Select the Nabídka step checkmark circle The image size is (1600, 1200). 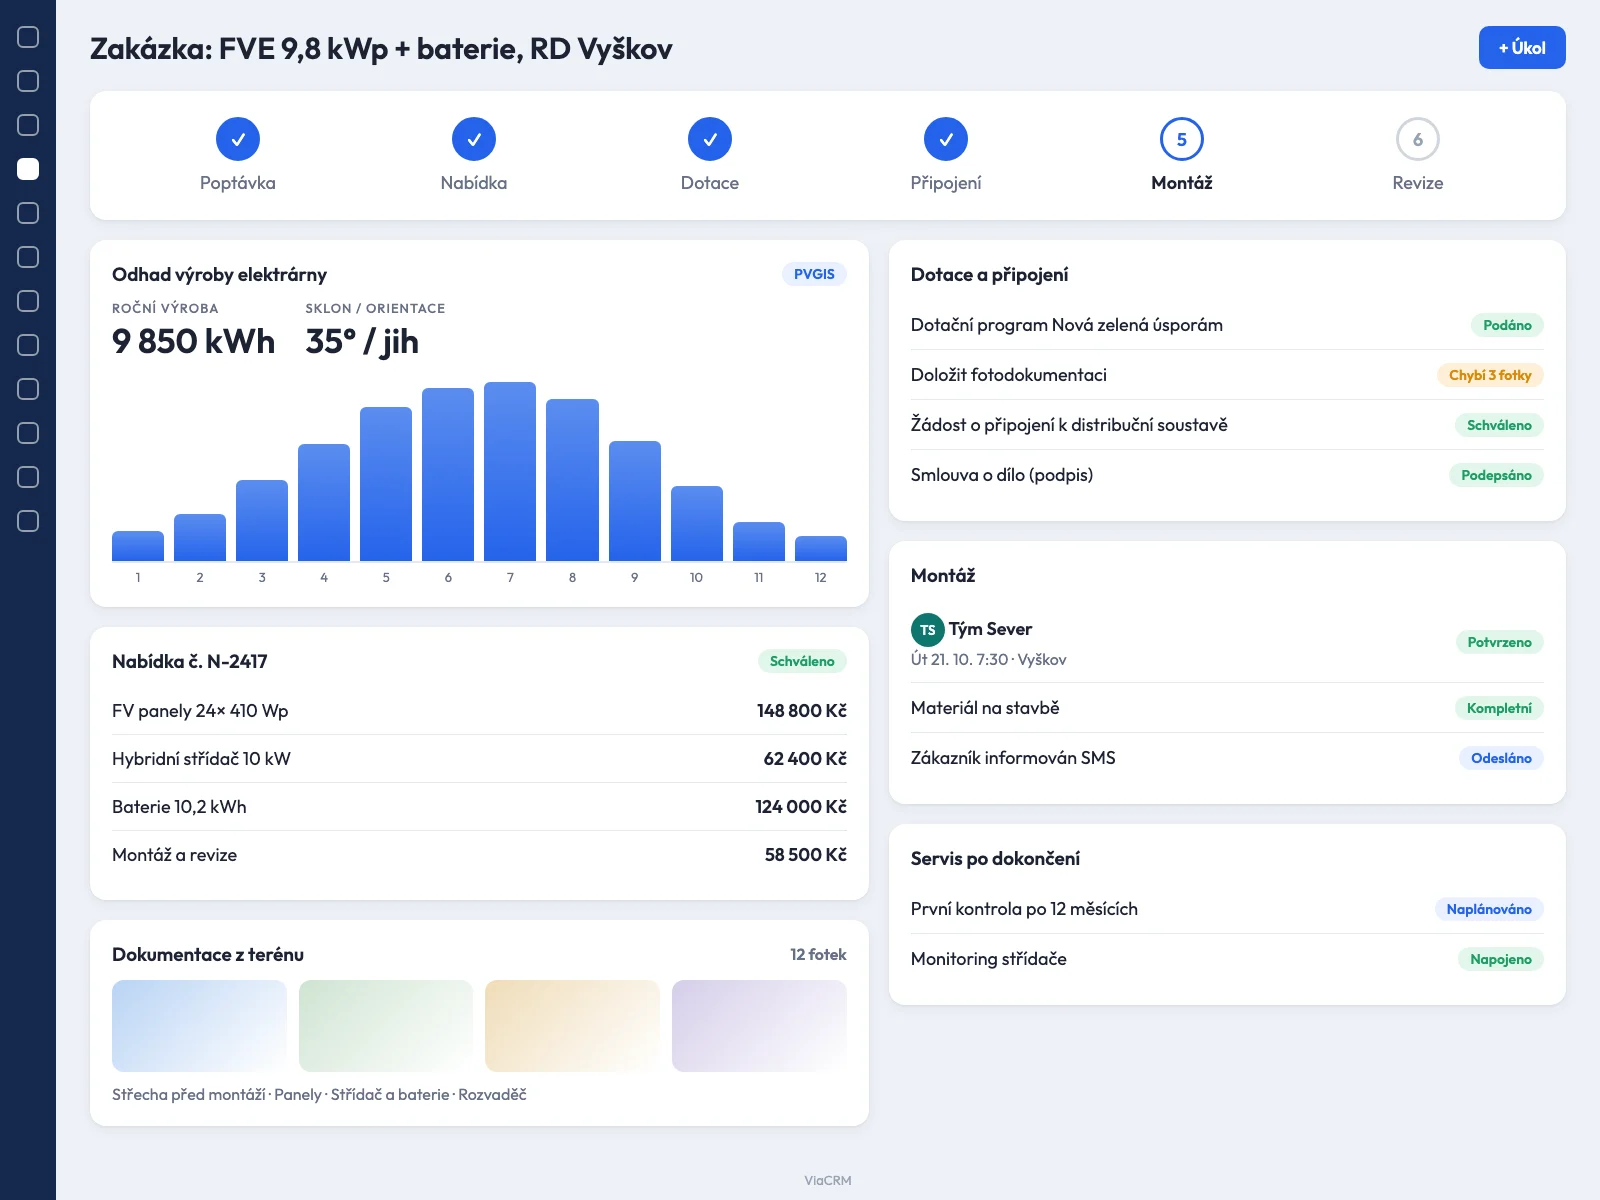[474, 139]
